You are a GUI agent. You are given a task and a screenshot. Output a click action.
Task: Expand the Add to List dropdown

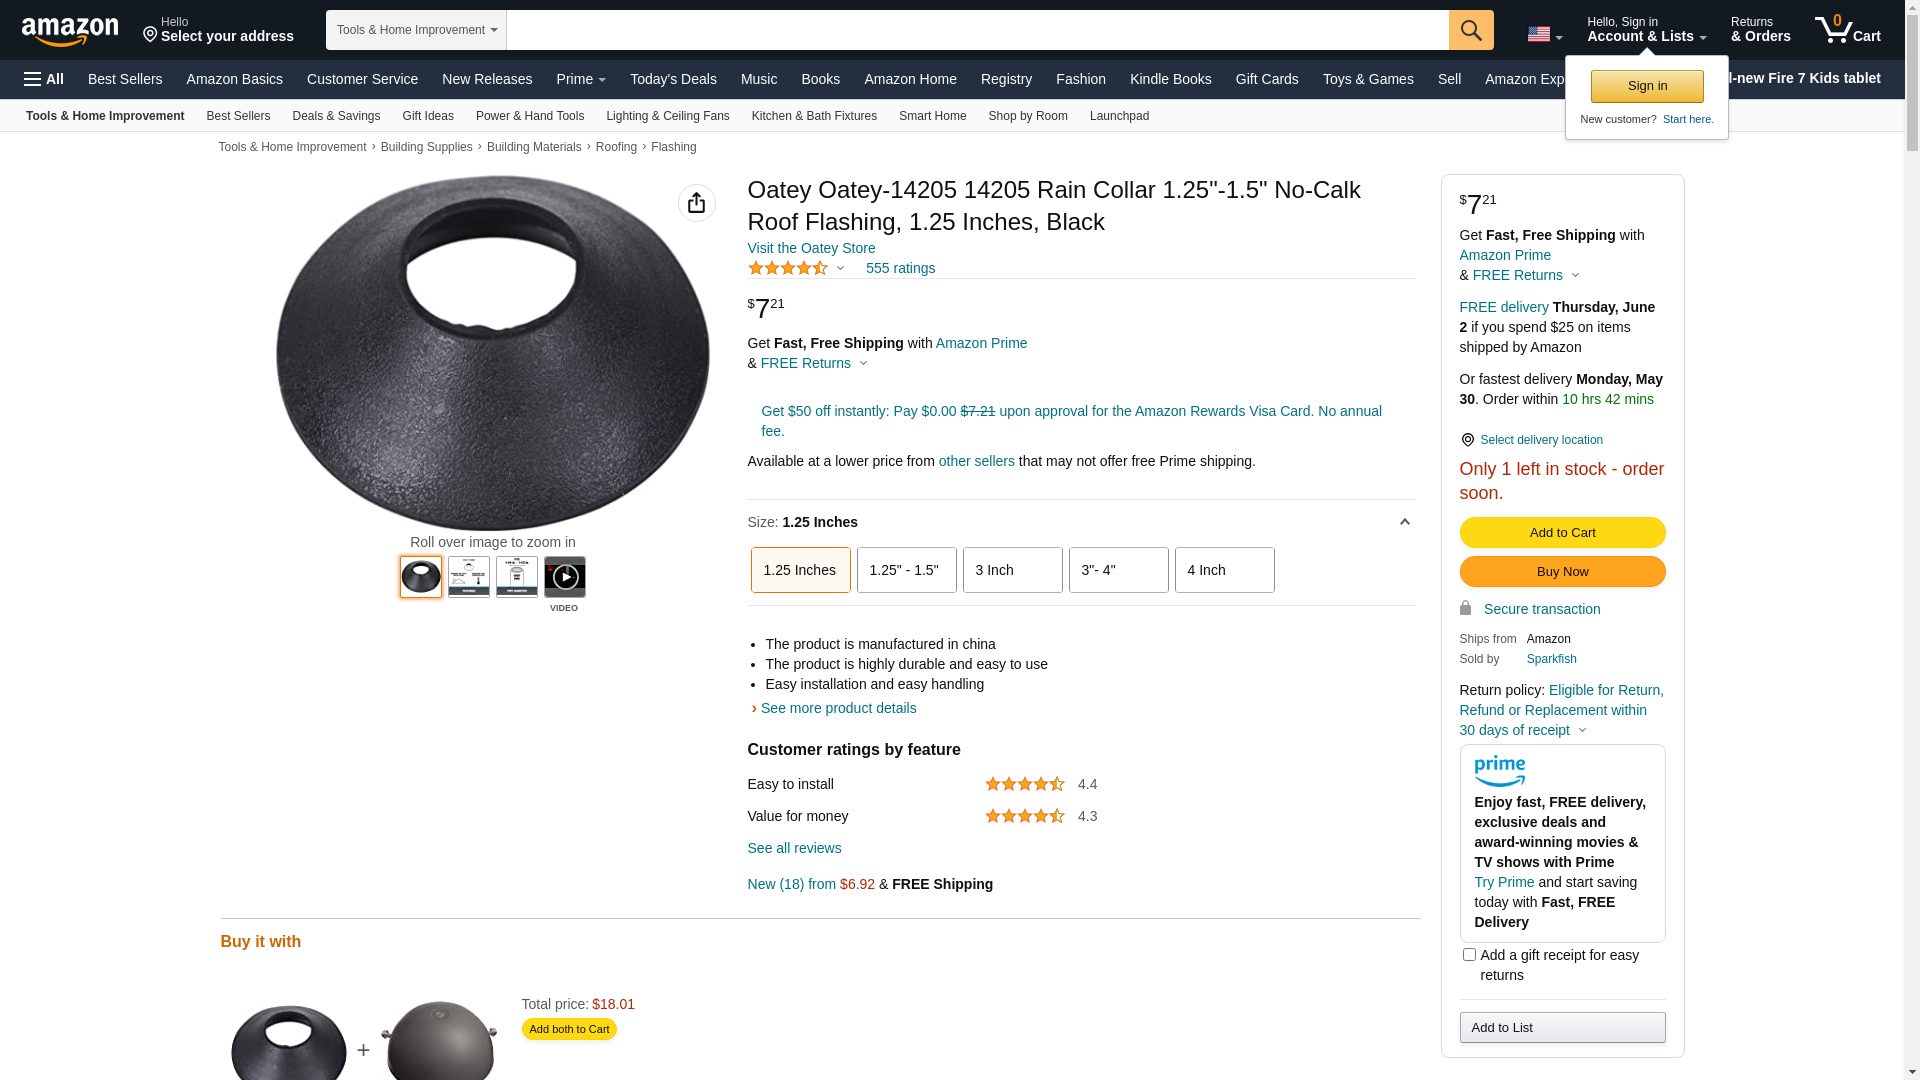pos(1562,1027)
